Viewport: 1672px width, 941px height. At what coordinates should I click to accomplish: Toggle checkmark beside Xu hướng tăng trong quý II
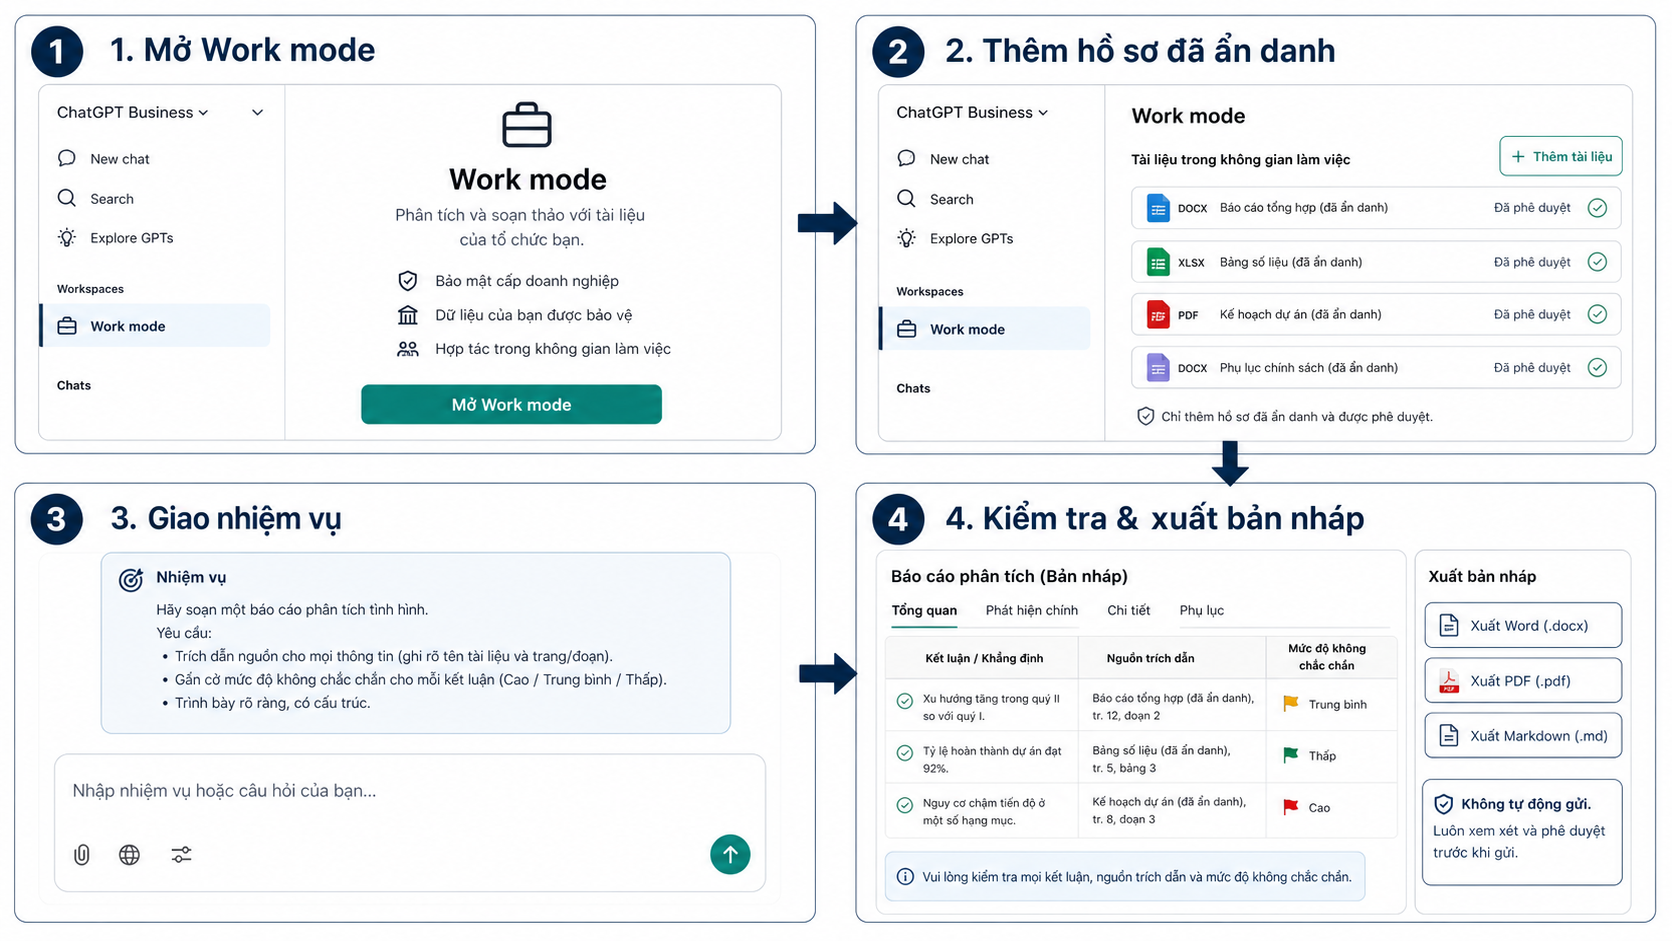click(x=905, y=701)
